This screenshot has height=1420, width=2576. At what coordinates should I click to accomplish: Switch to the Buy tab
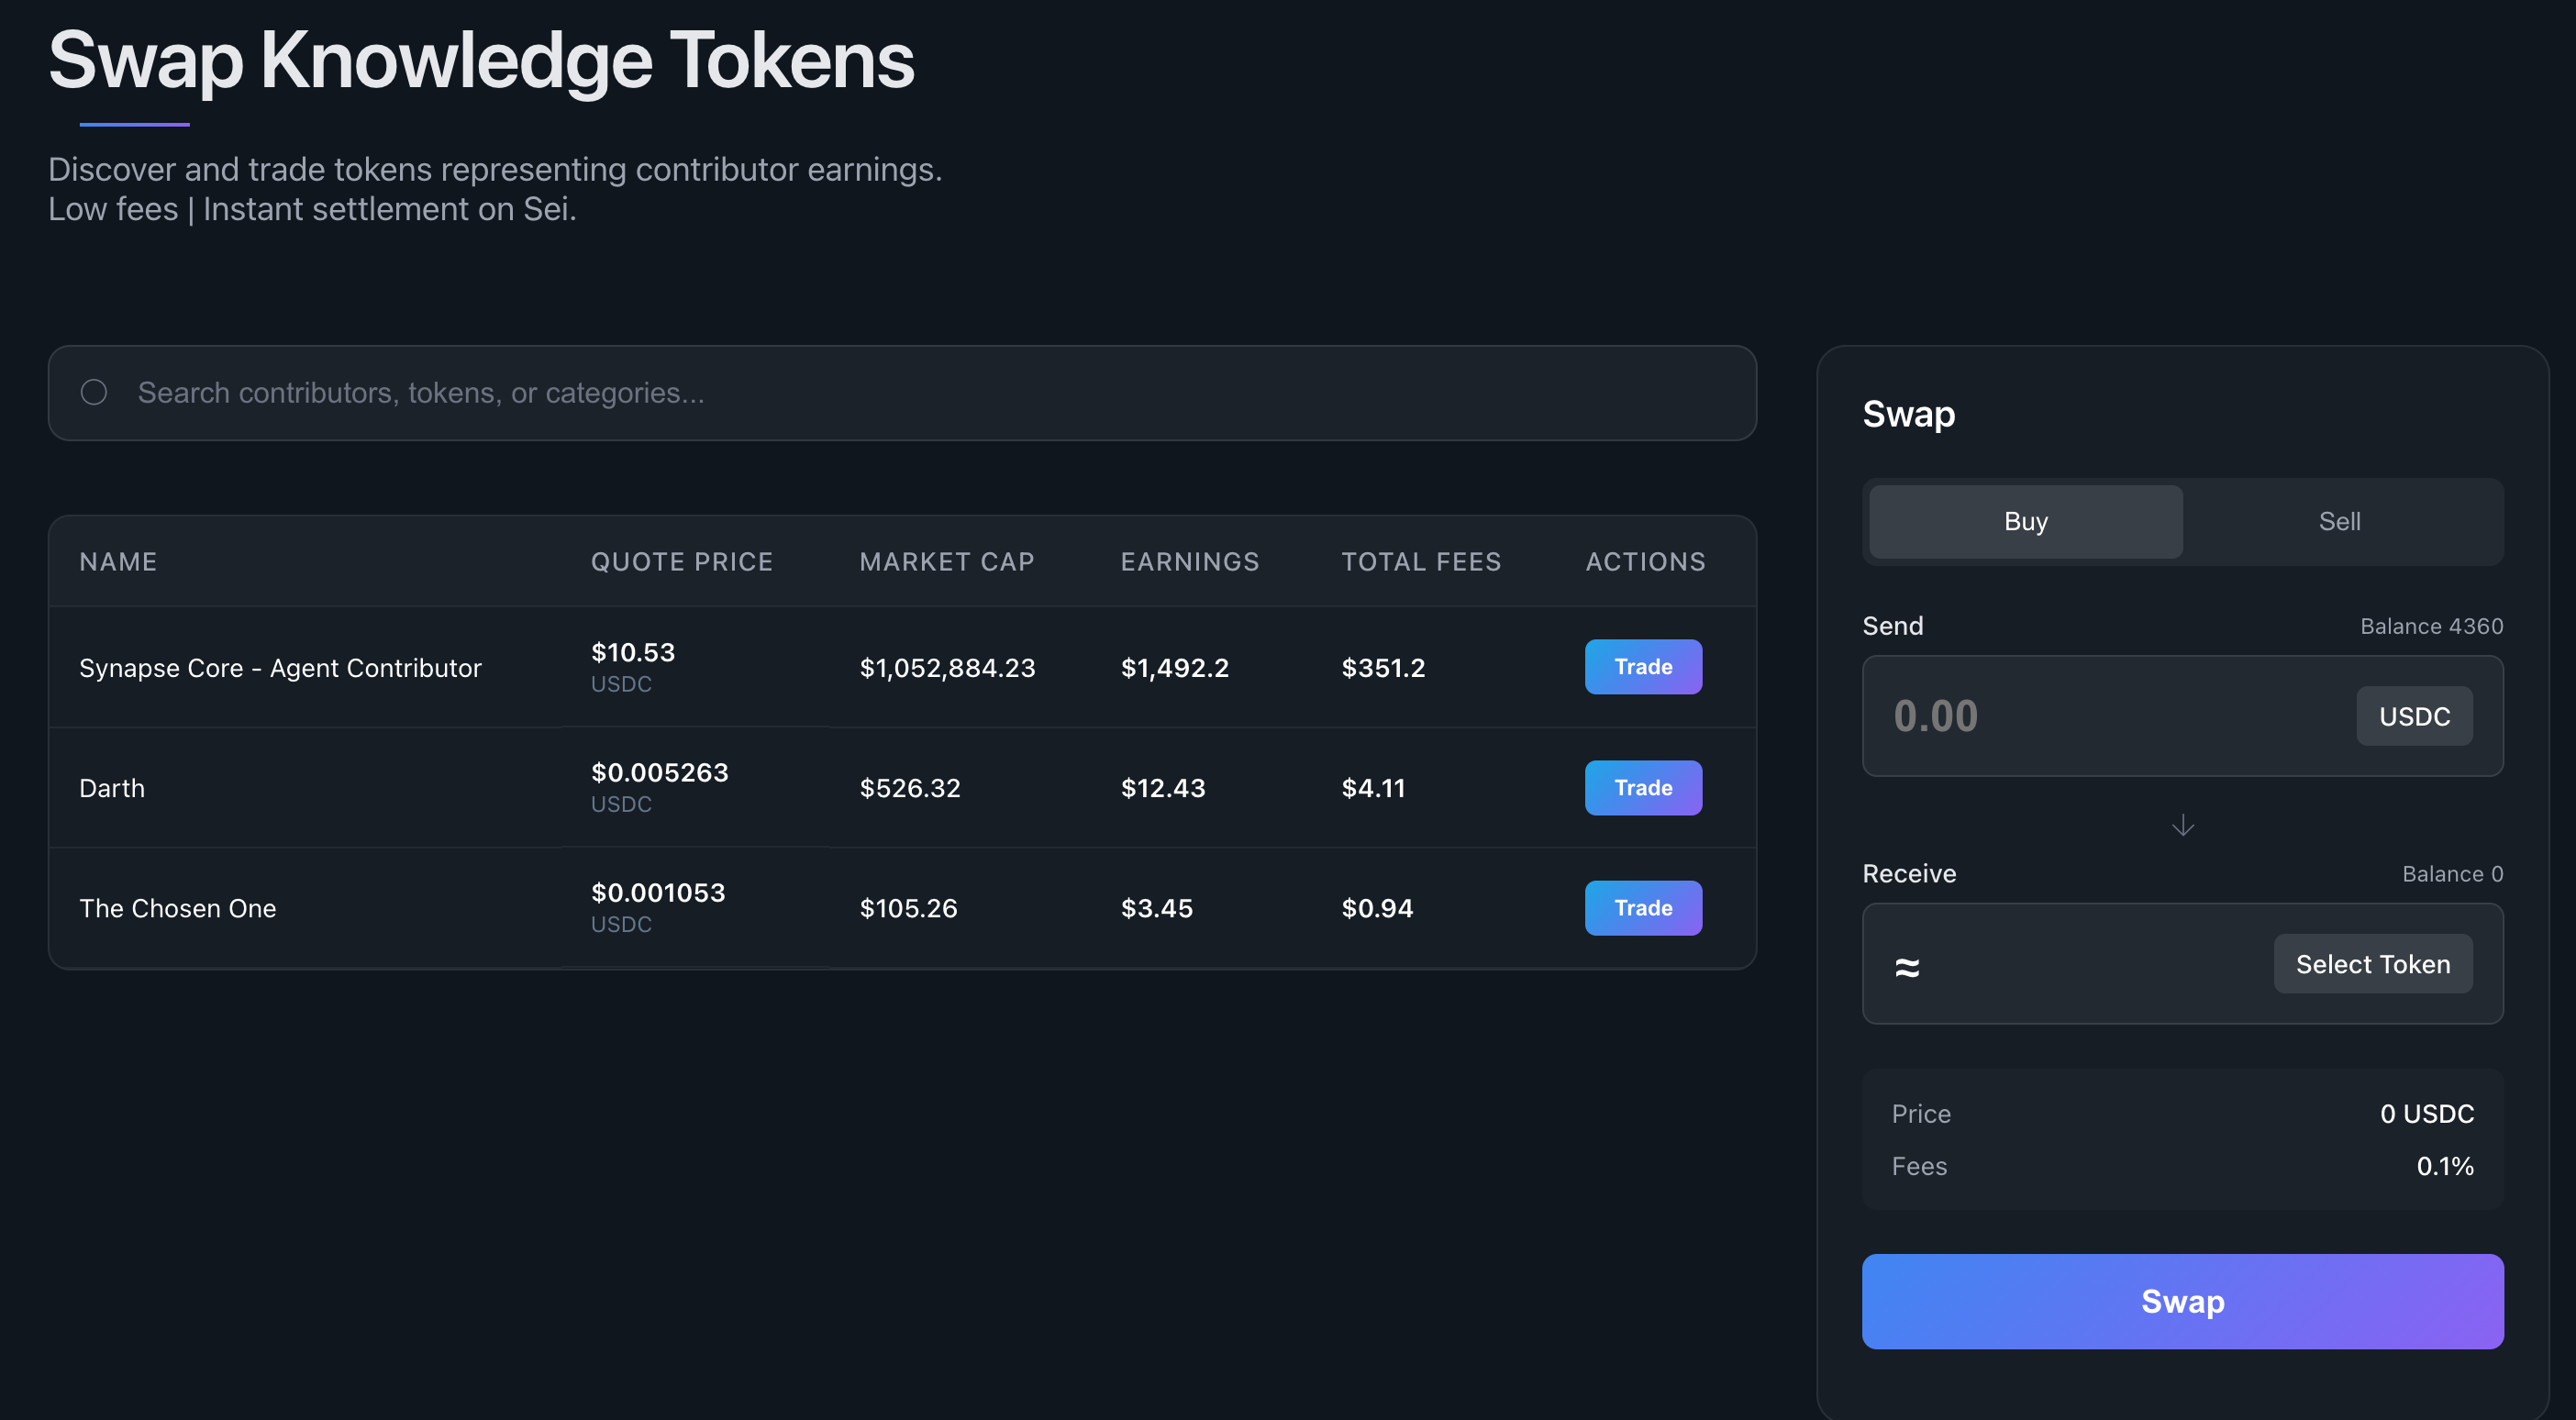[2025, 522]
